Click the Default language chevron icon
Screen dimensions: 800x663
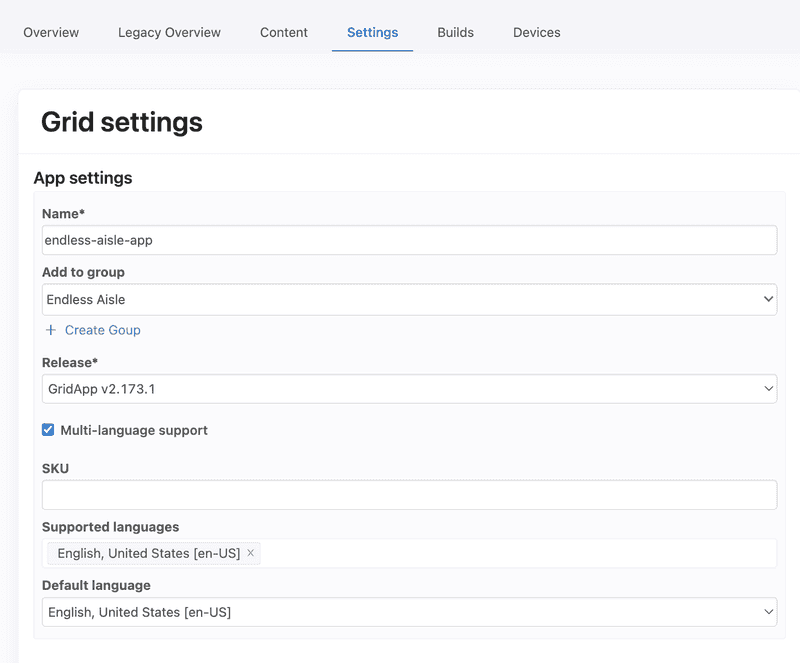766,611
